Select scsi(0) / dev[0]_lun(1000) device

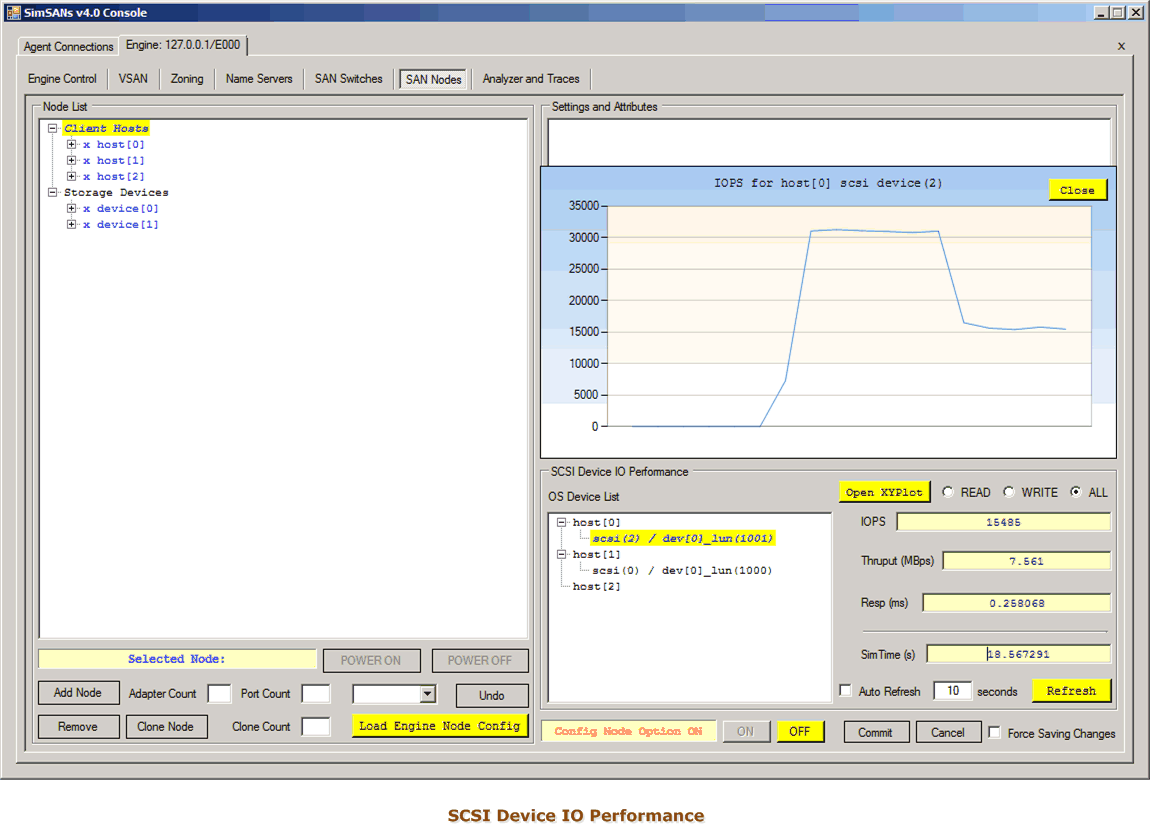(682, 570)
